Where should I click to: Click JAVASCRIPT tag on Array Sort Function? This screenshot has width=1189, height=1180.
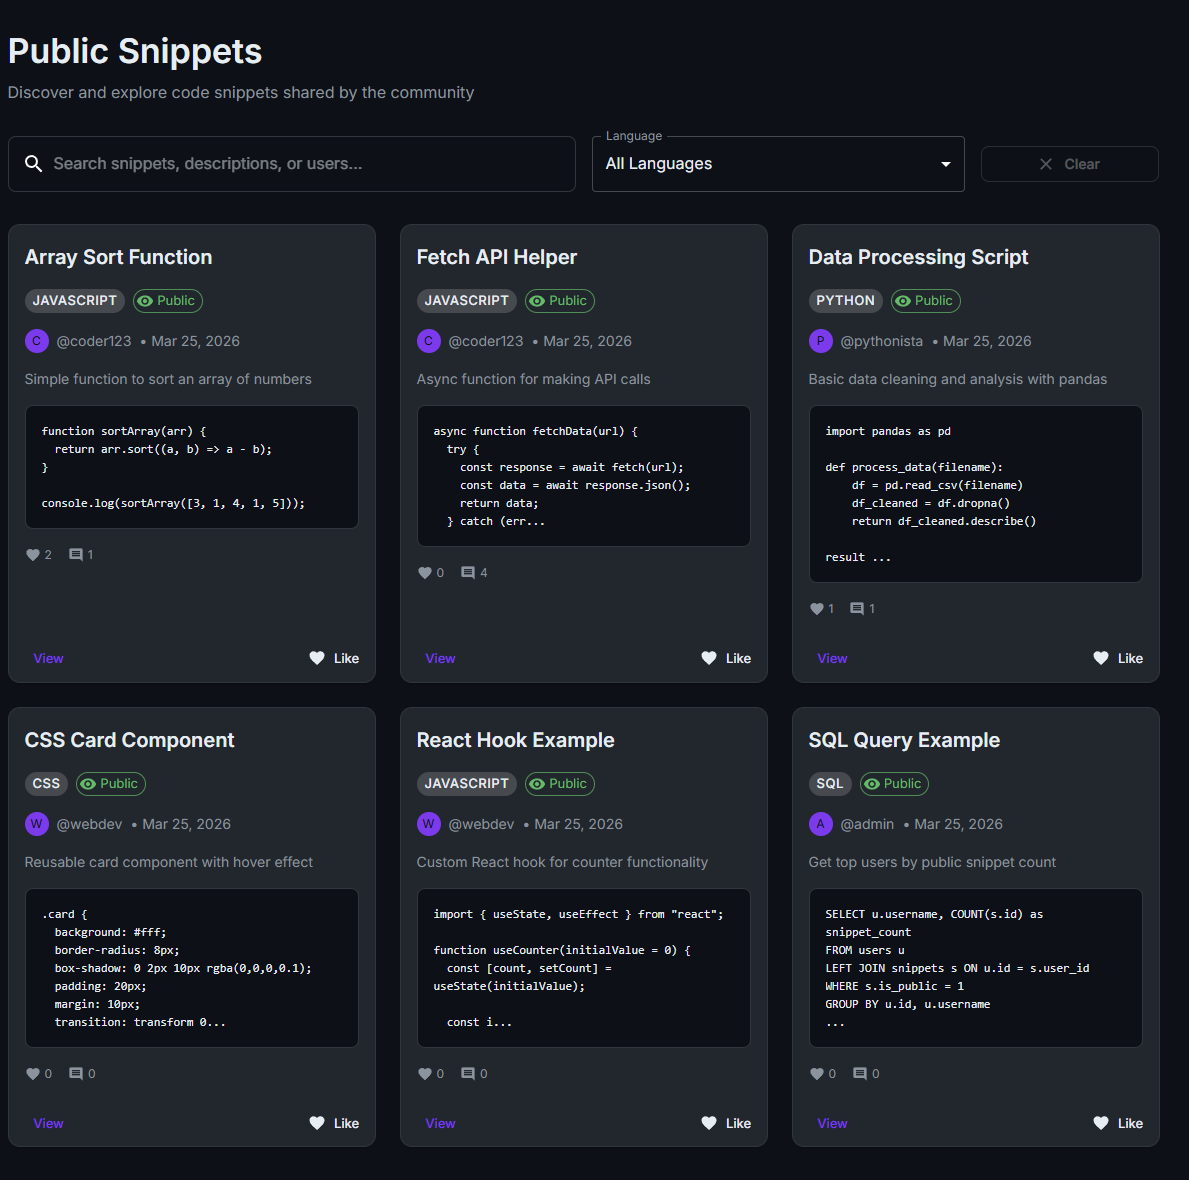tap(74, 301)
